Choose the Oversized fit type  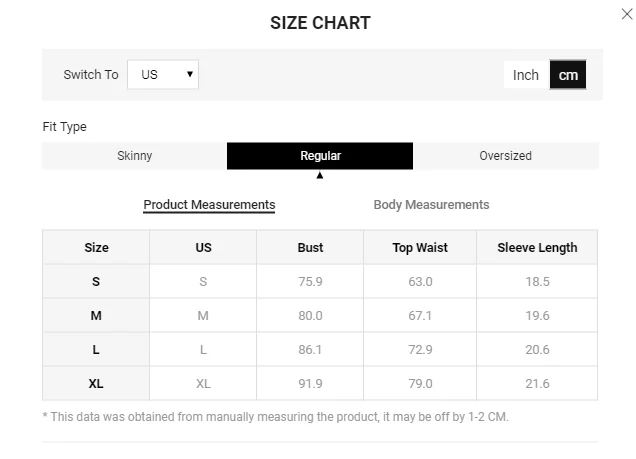(505, 156)
